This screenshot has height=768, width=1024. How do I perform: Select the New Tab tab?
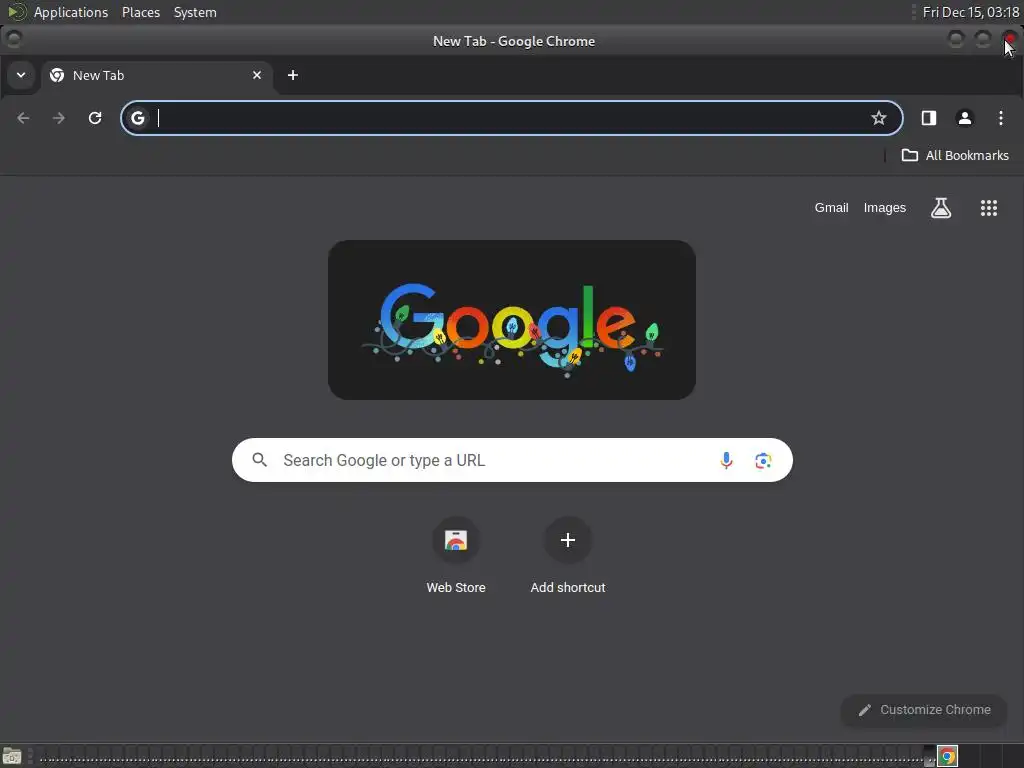157,75
